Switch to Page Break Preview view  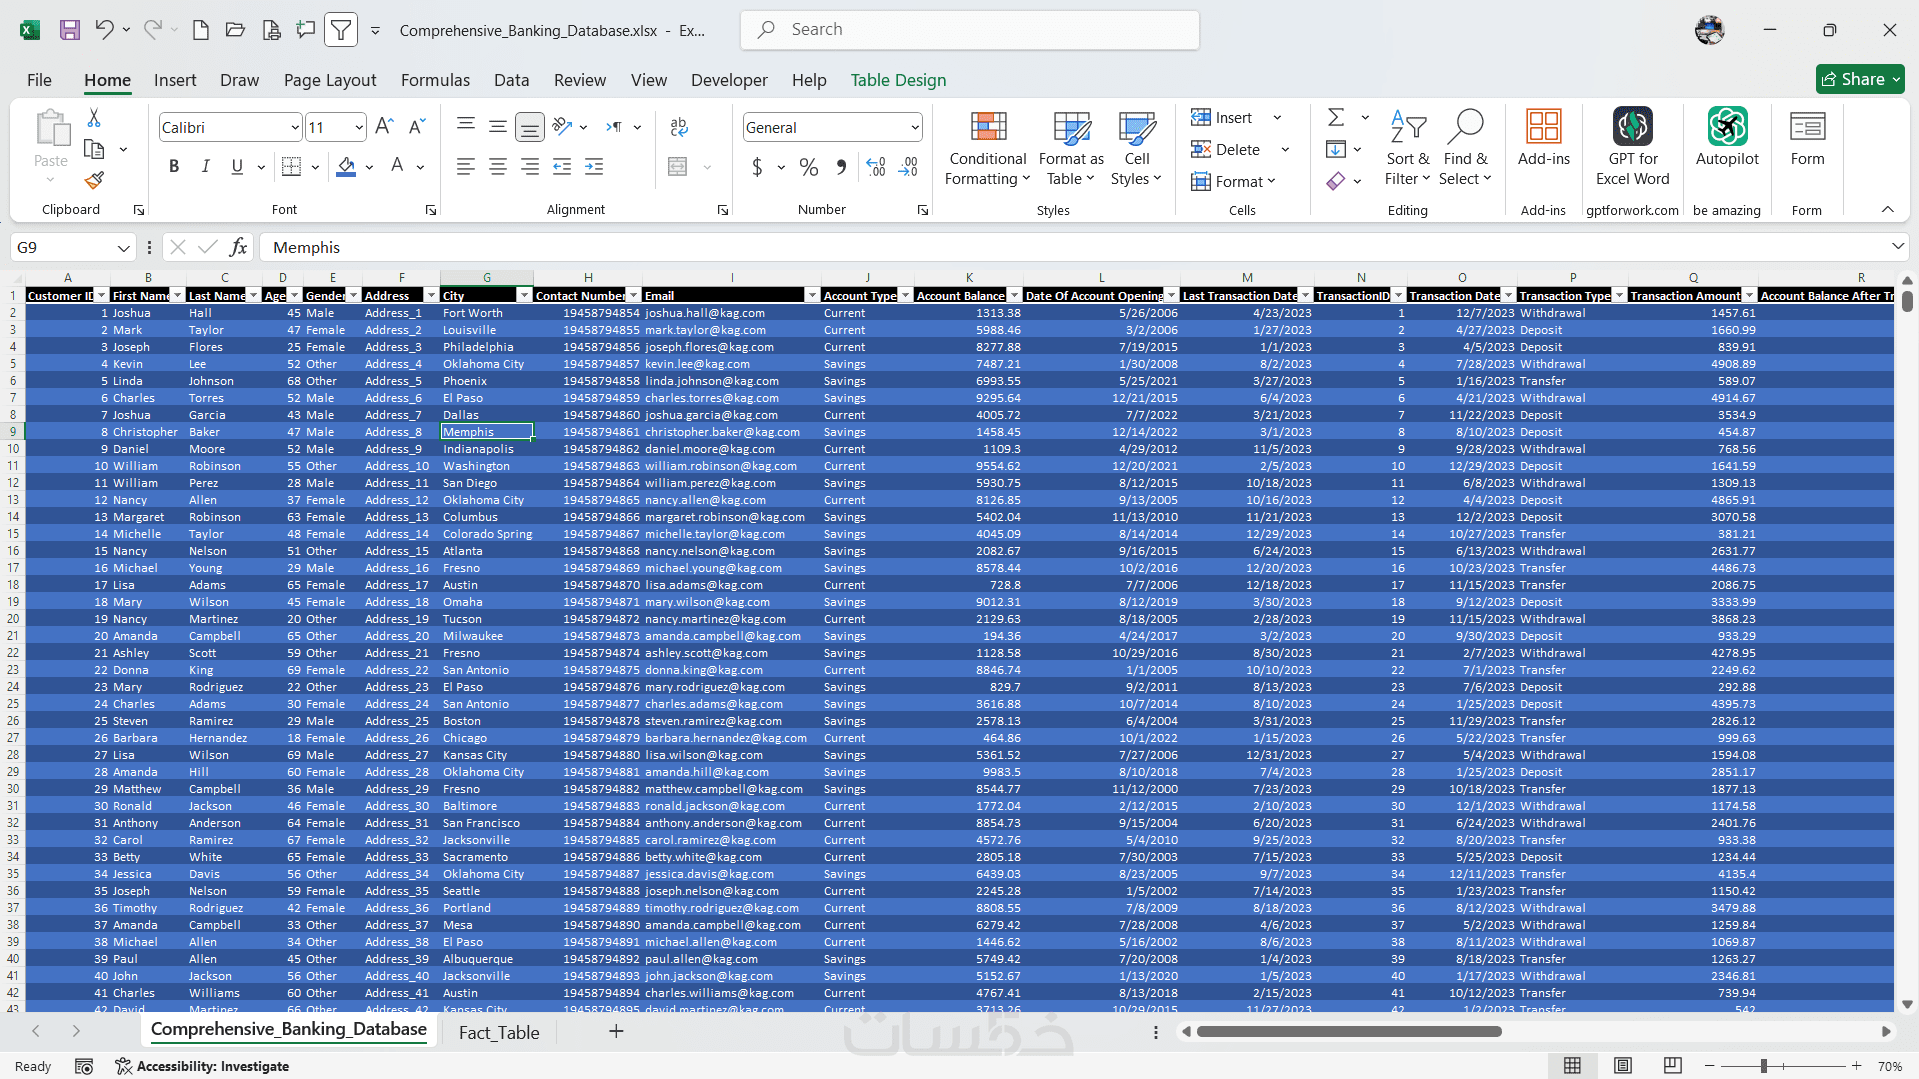click(x=1672, y=1066)
